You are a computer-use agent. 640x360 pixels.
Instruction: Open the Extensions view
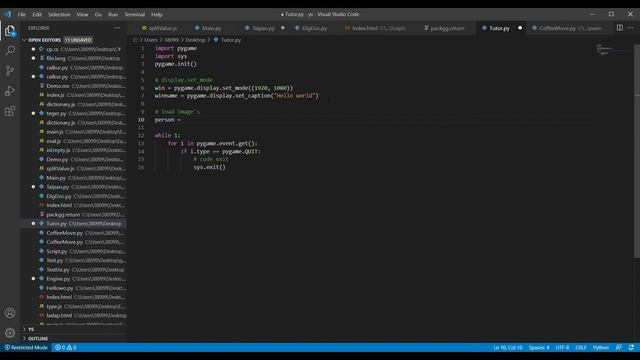pyautogui.click(x=10, y=111)
